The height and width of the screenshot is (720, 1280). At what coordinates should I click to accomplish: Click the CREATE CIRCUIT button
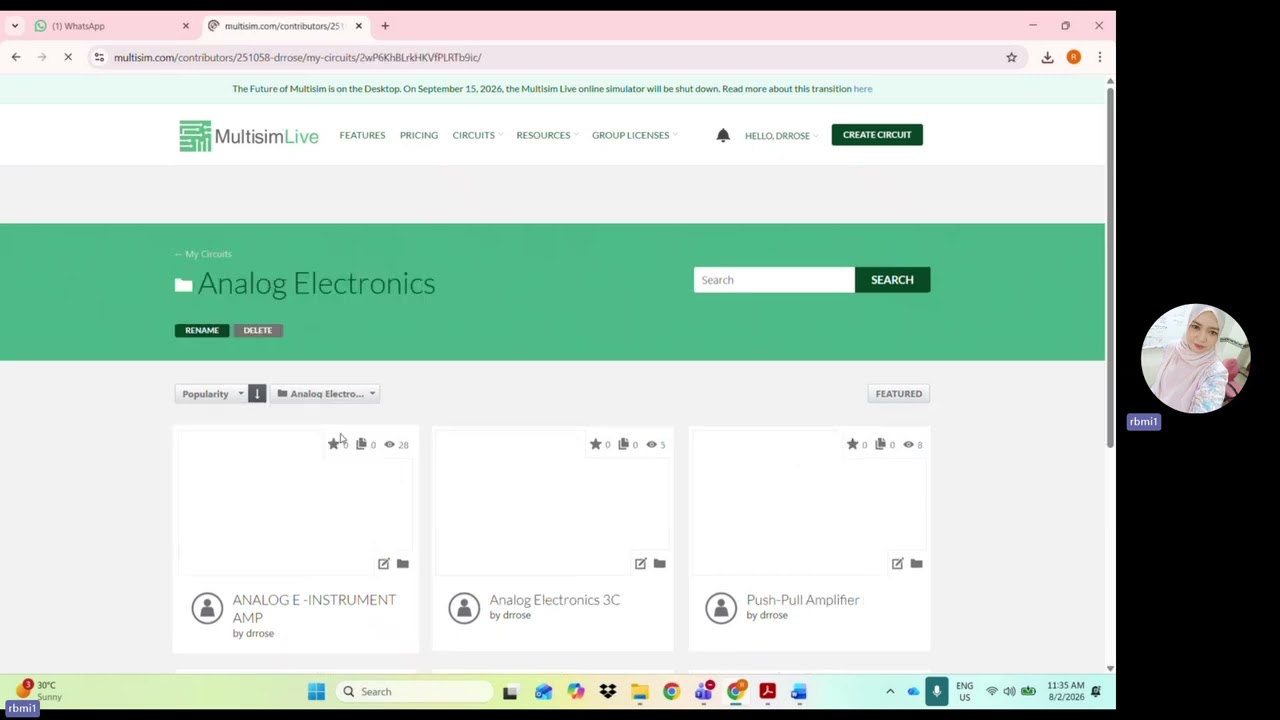pos(877,135)
